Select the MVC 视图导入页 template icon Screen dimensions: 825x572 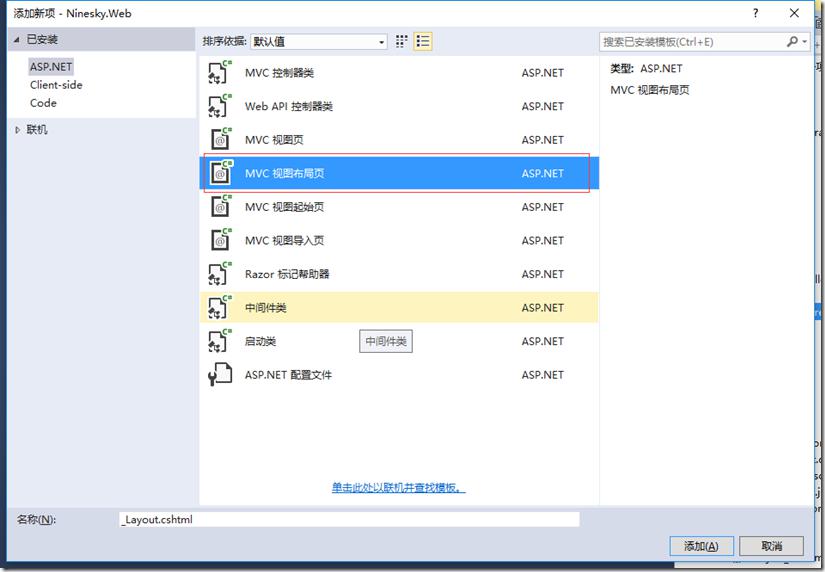click(x=220, y=240)
